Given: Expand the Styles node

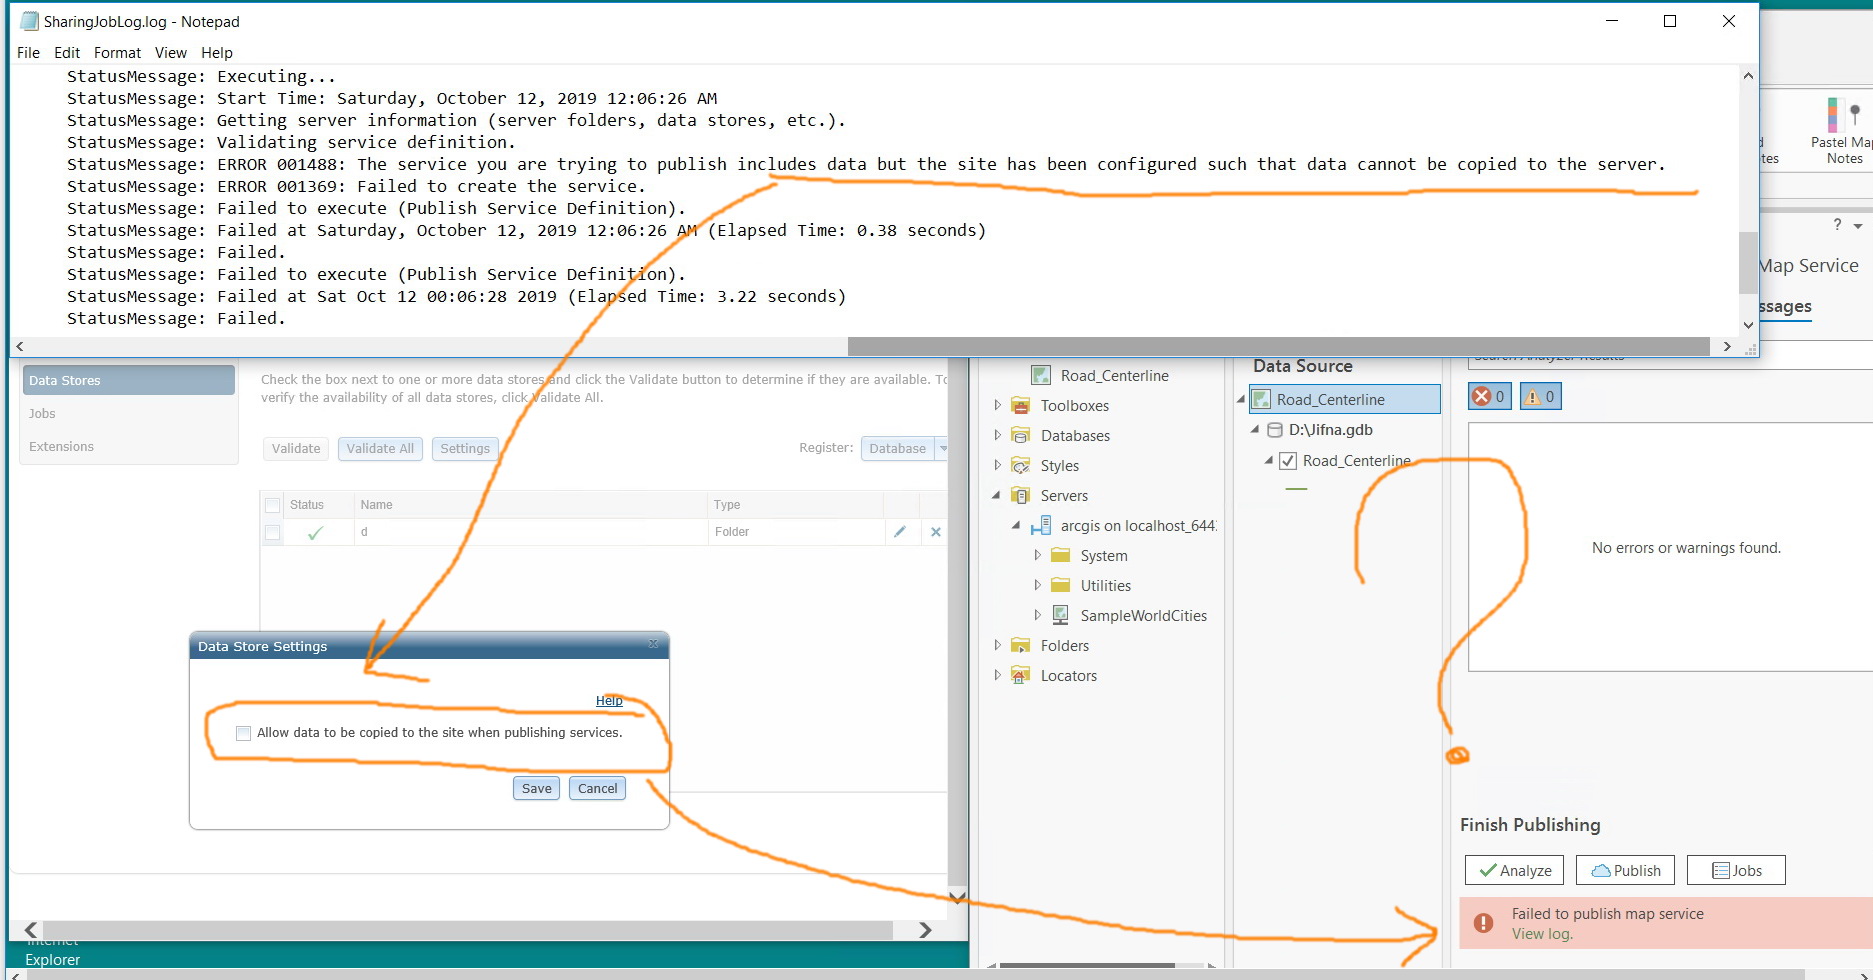Looking at the screenshot, I should (x=997, y=465).
